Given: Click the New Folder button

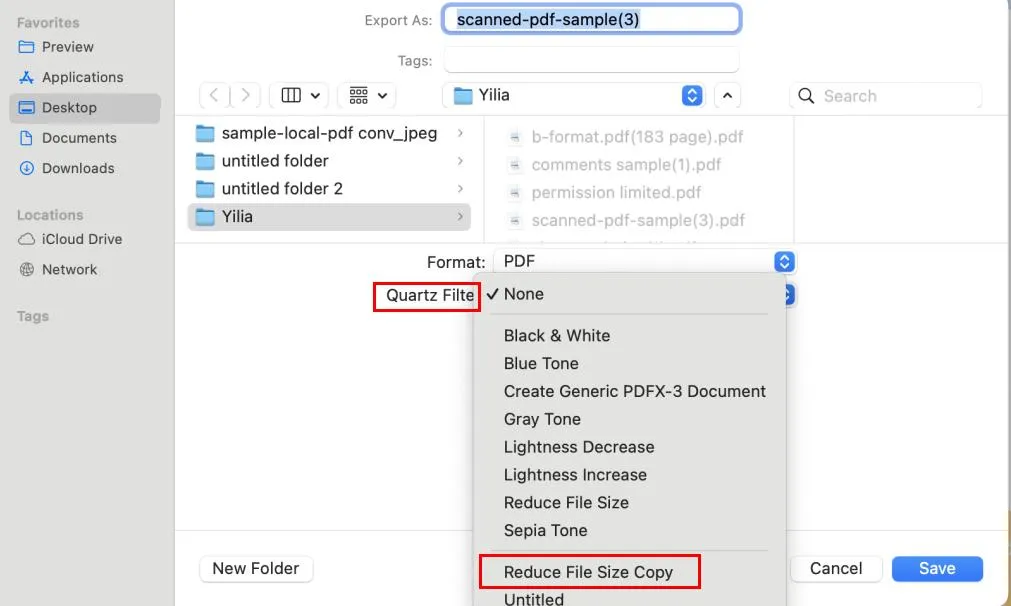Looking at the screenshot, I should [x=256, y=569].
